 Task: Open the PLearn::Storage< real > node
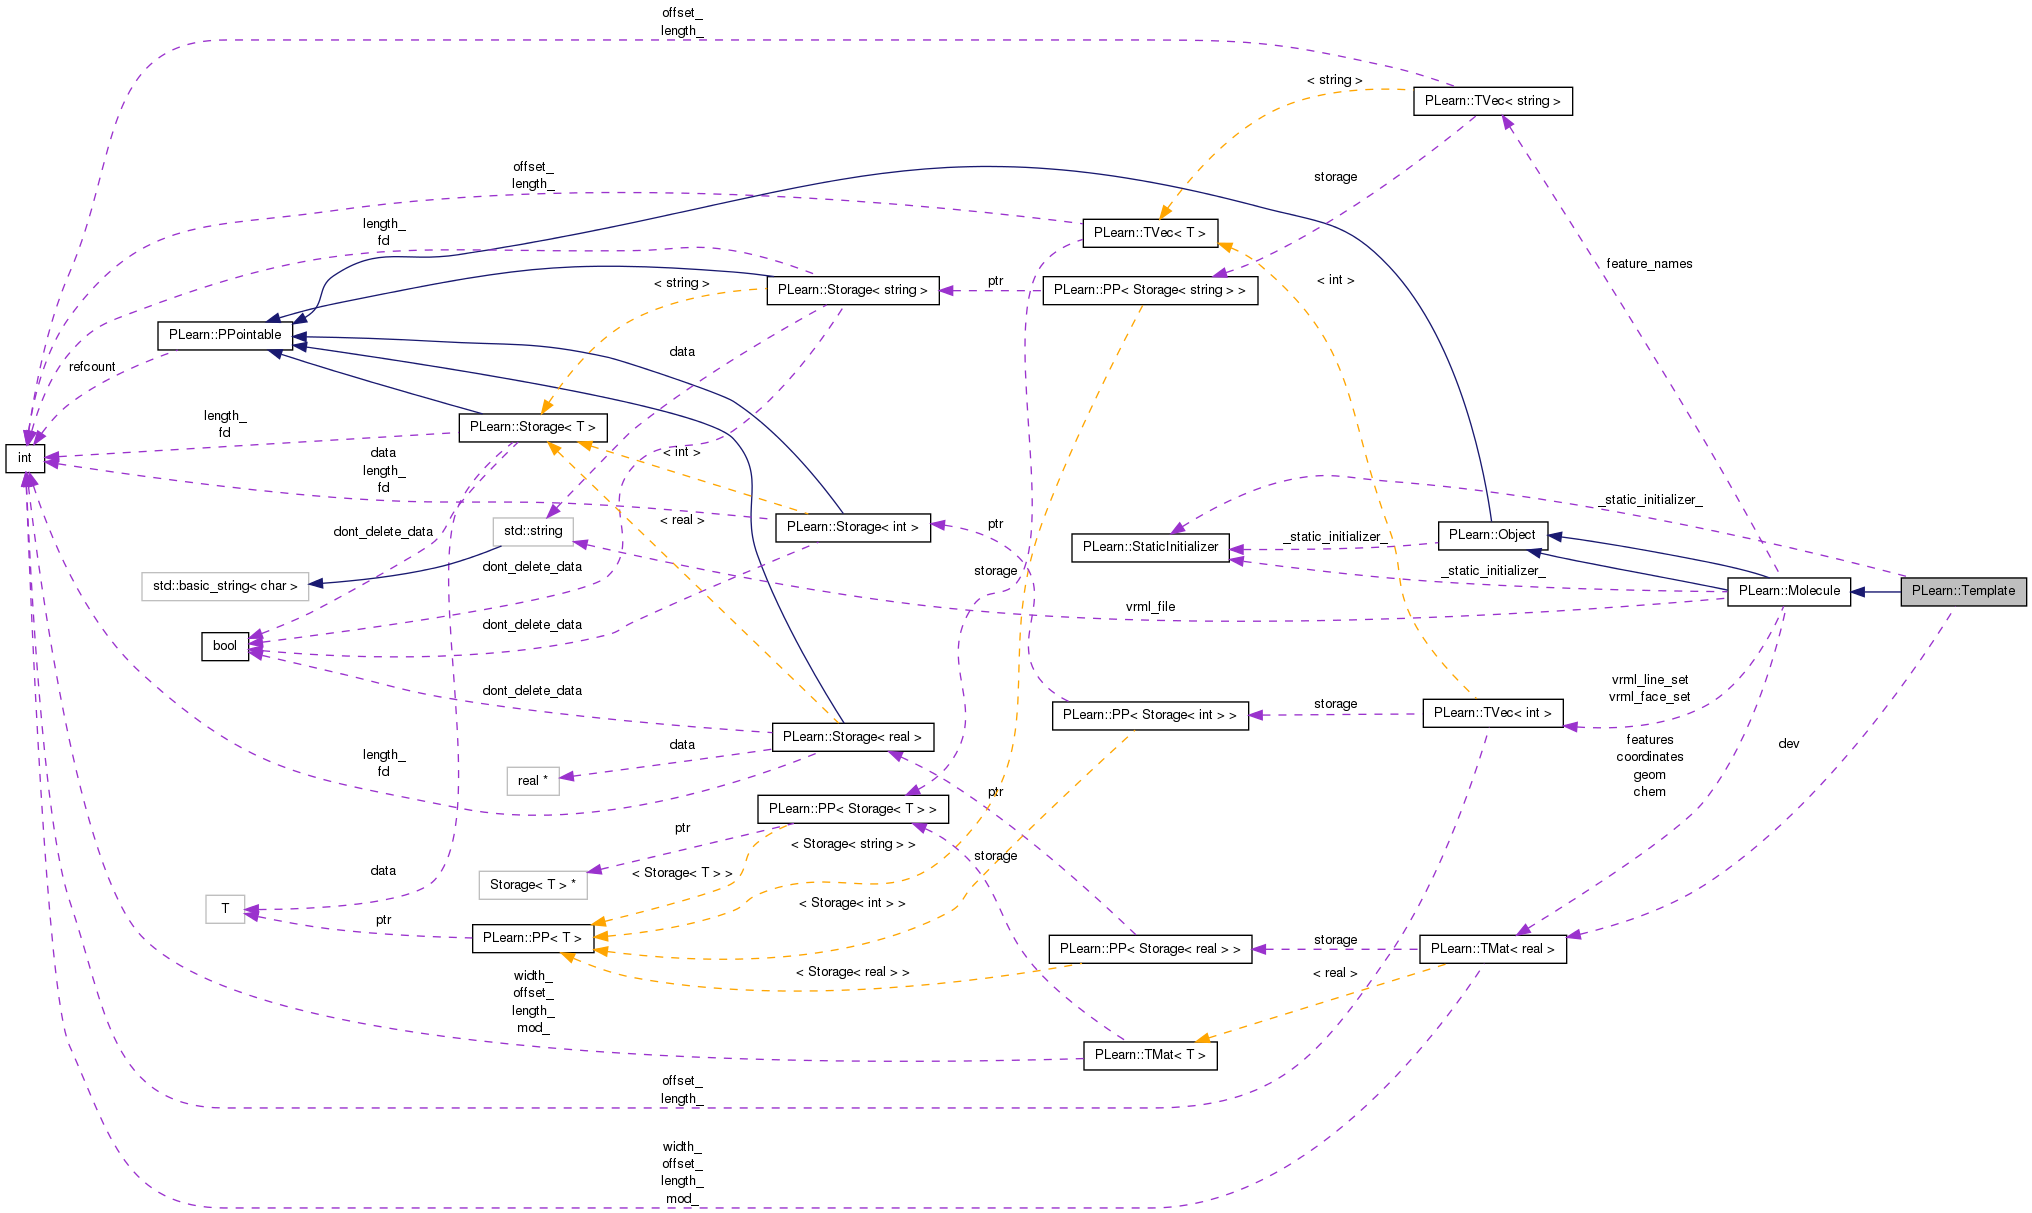click(x=852, y=737)
